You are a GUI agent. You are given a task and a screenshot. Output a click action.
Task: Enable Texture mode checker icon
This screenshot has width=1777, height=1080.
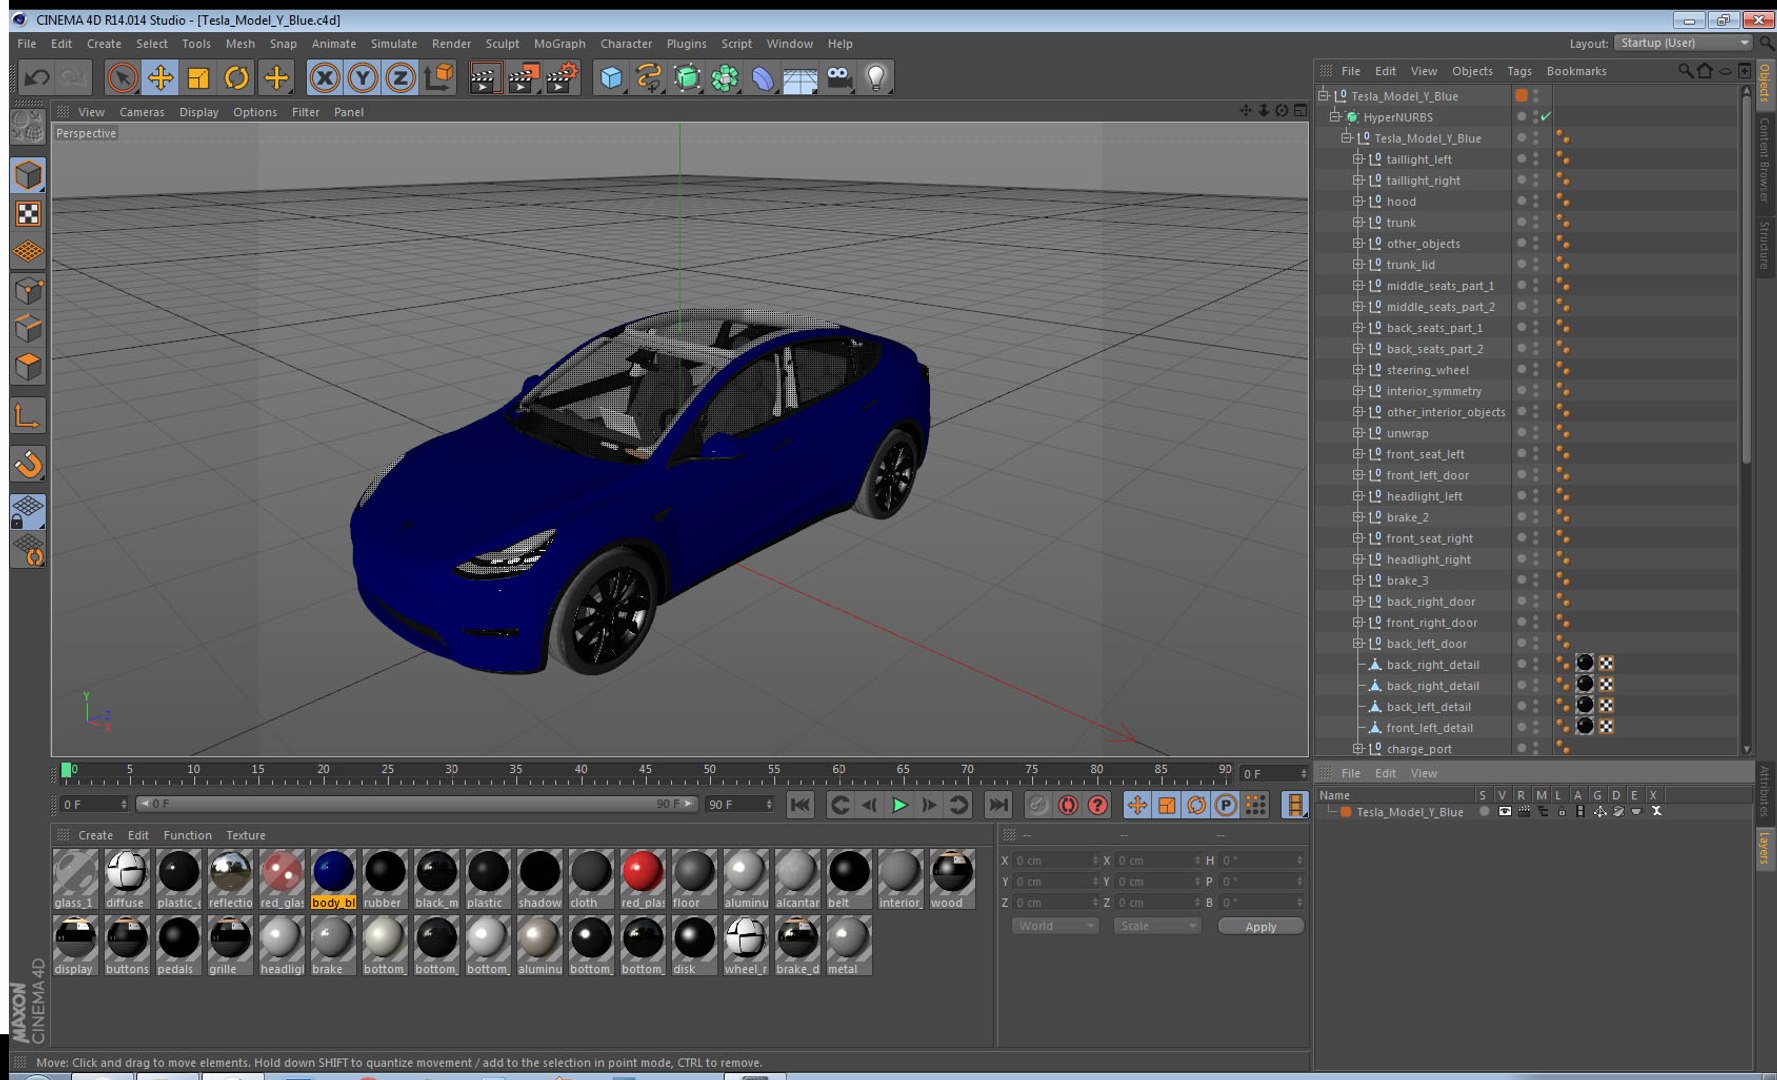(28, 214)
